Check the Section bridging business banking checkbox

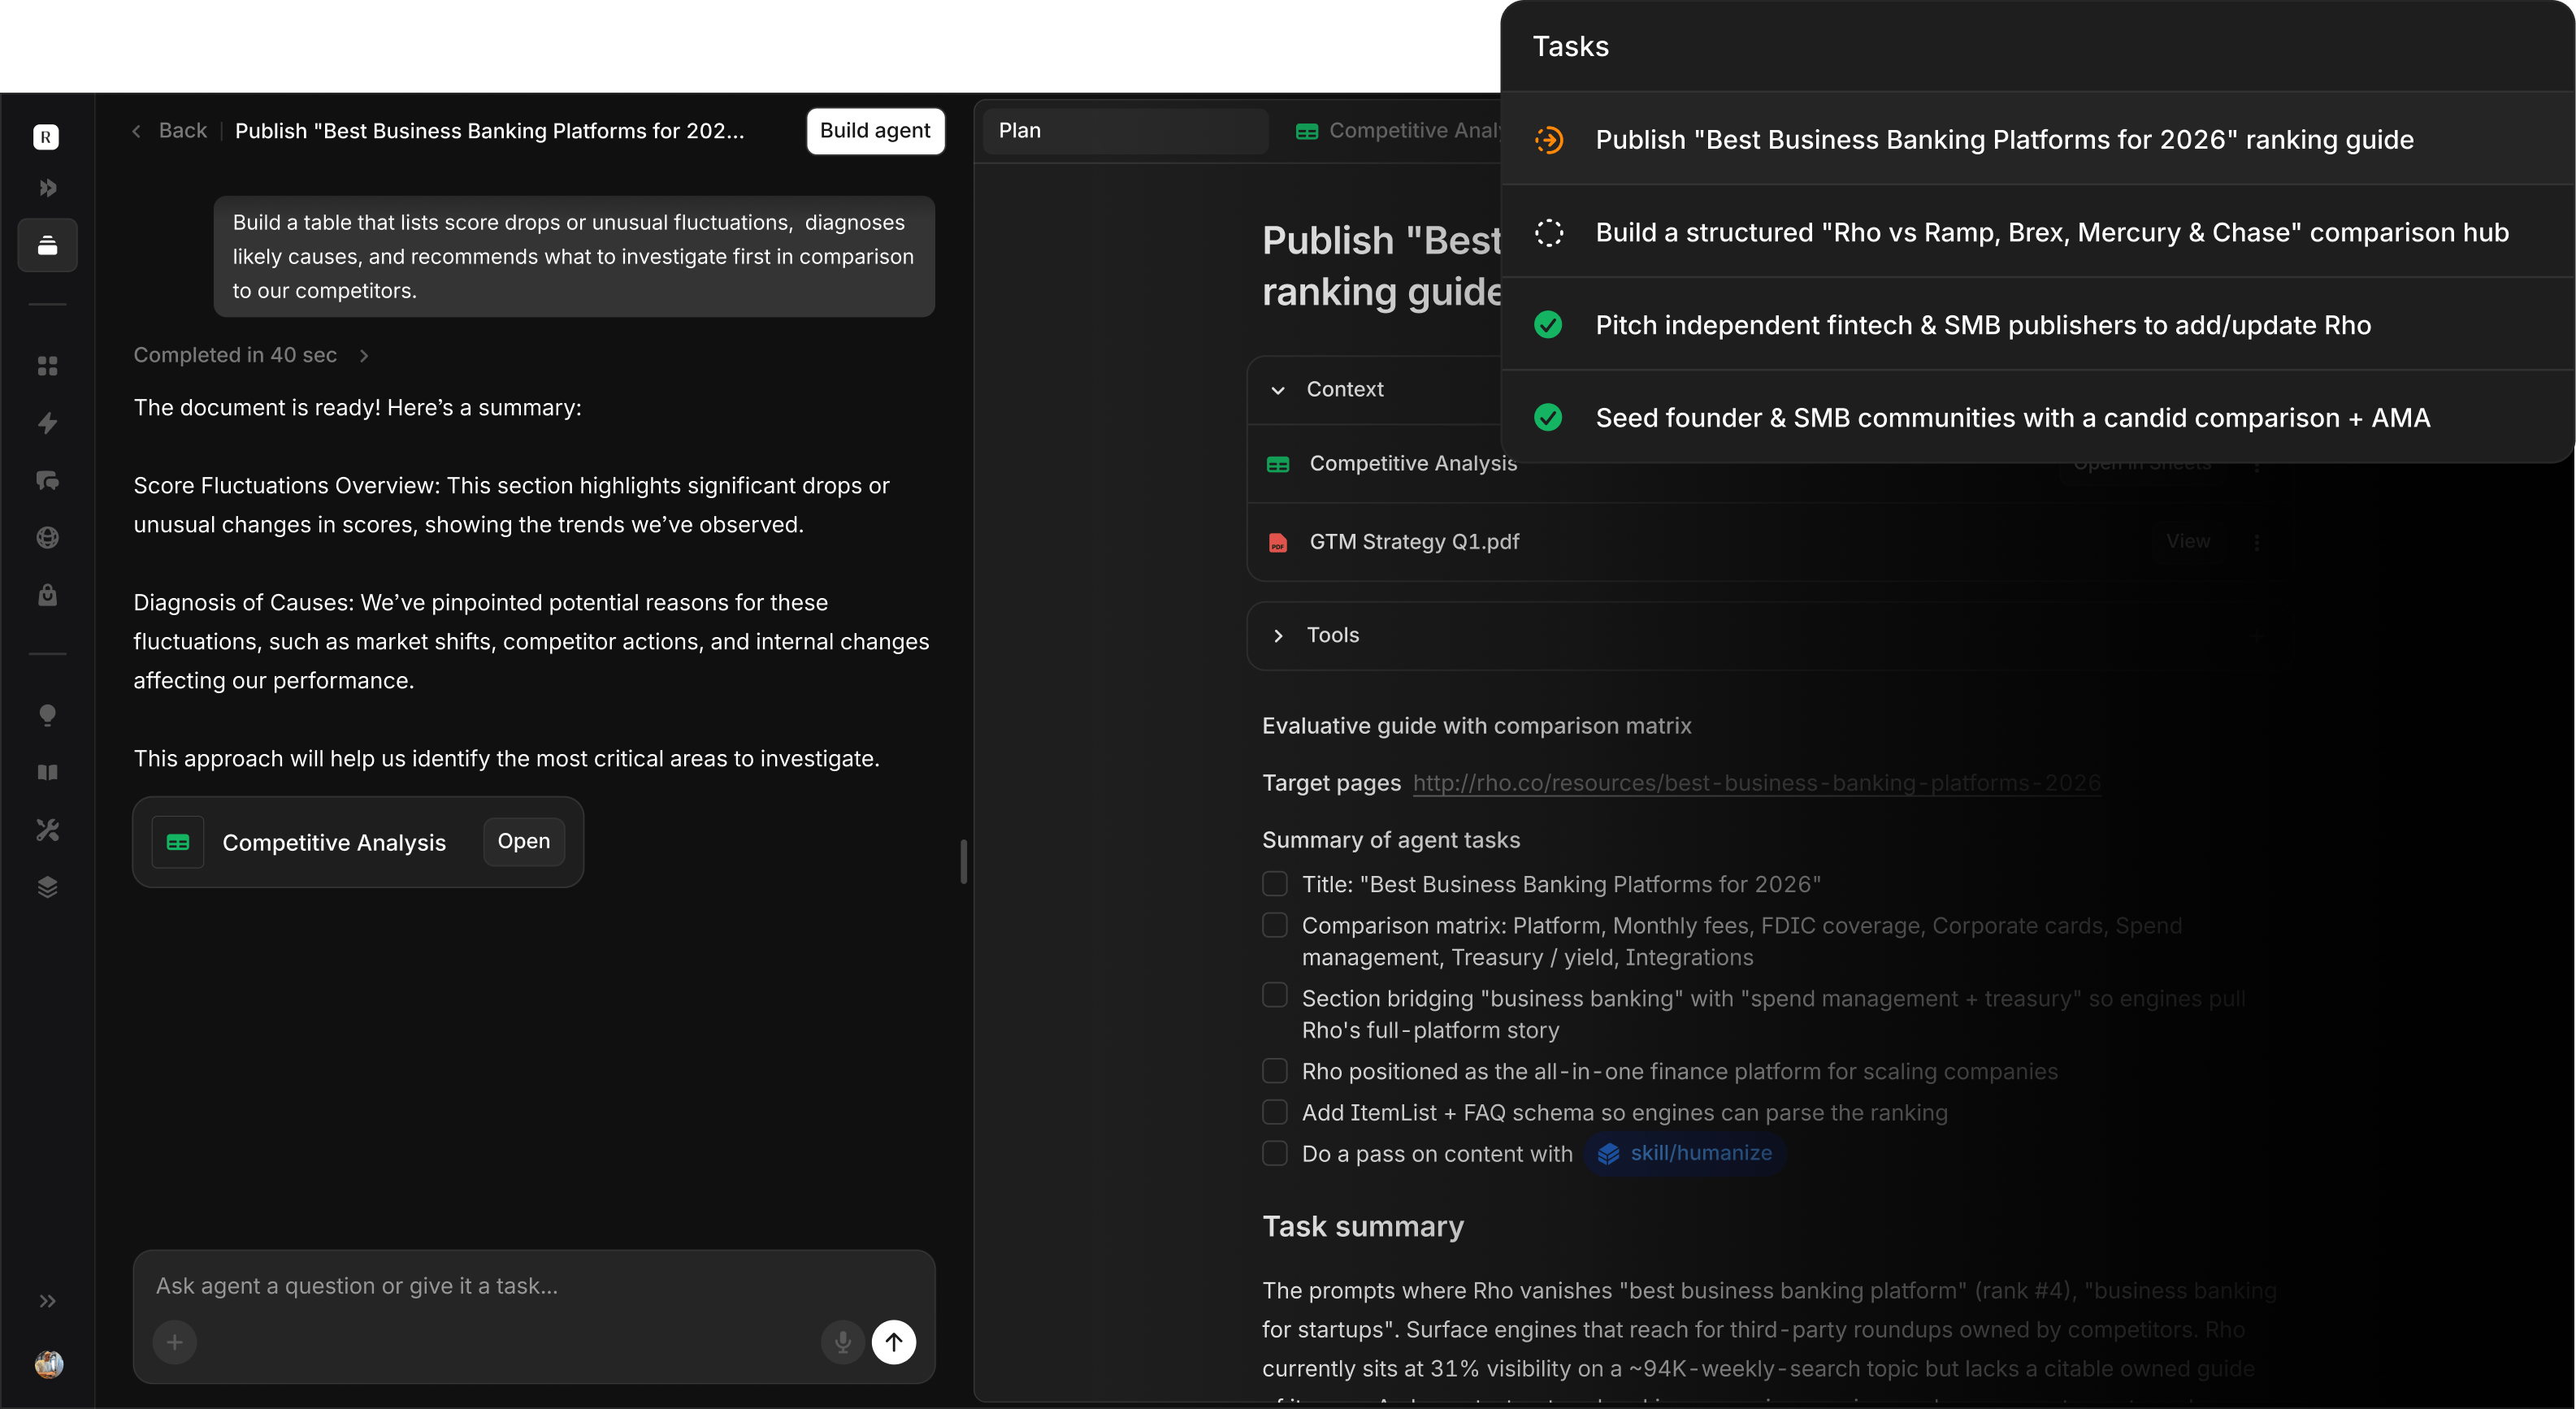1275,995
